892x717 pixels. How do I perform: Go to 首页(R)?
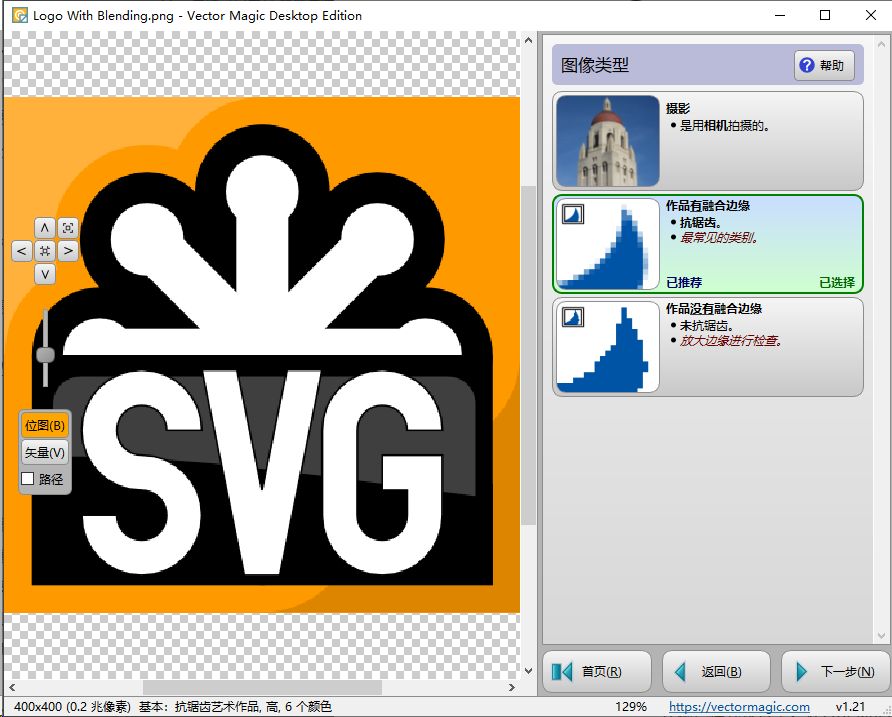tap(597, 671)
